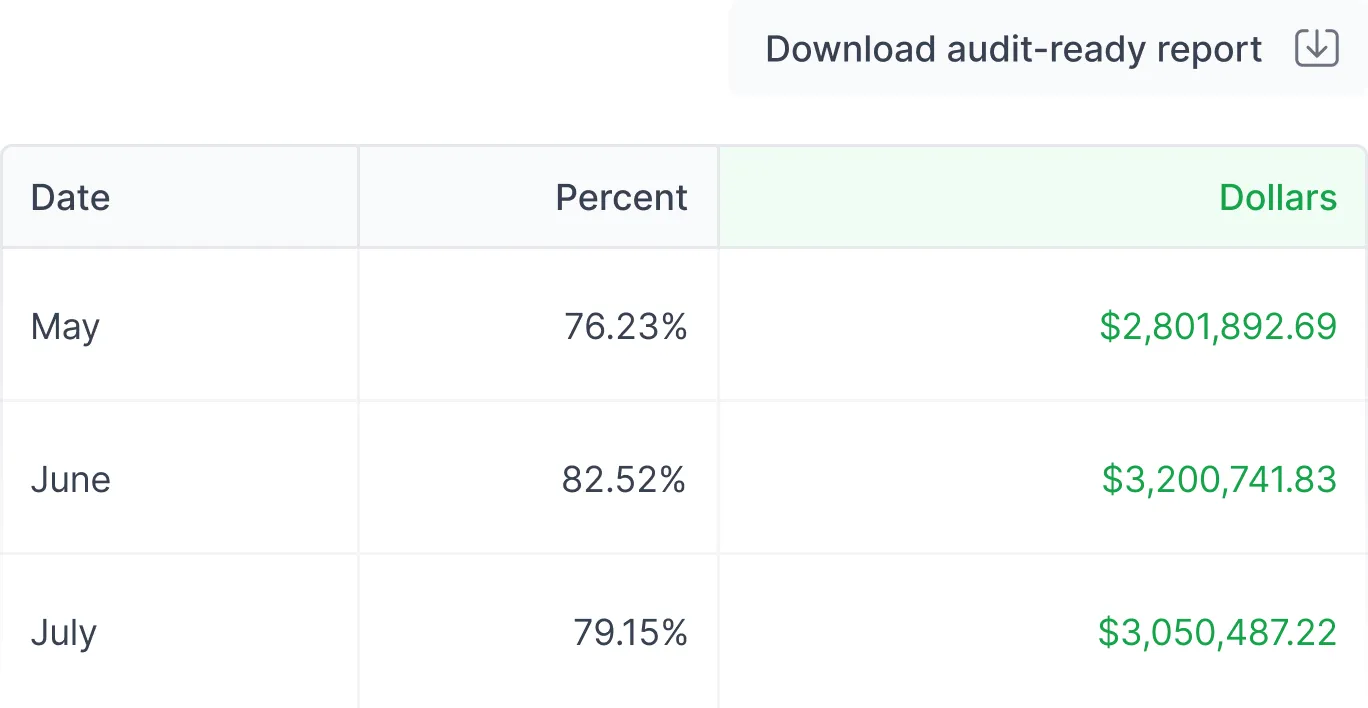Click the 82.52% percent value
The width and height of the screenshot is (1368, 708).
pyautogui.click(x=624, y=479)
